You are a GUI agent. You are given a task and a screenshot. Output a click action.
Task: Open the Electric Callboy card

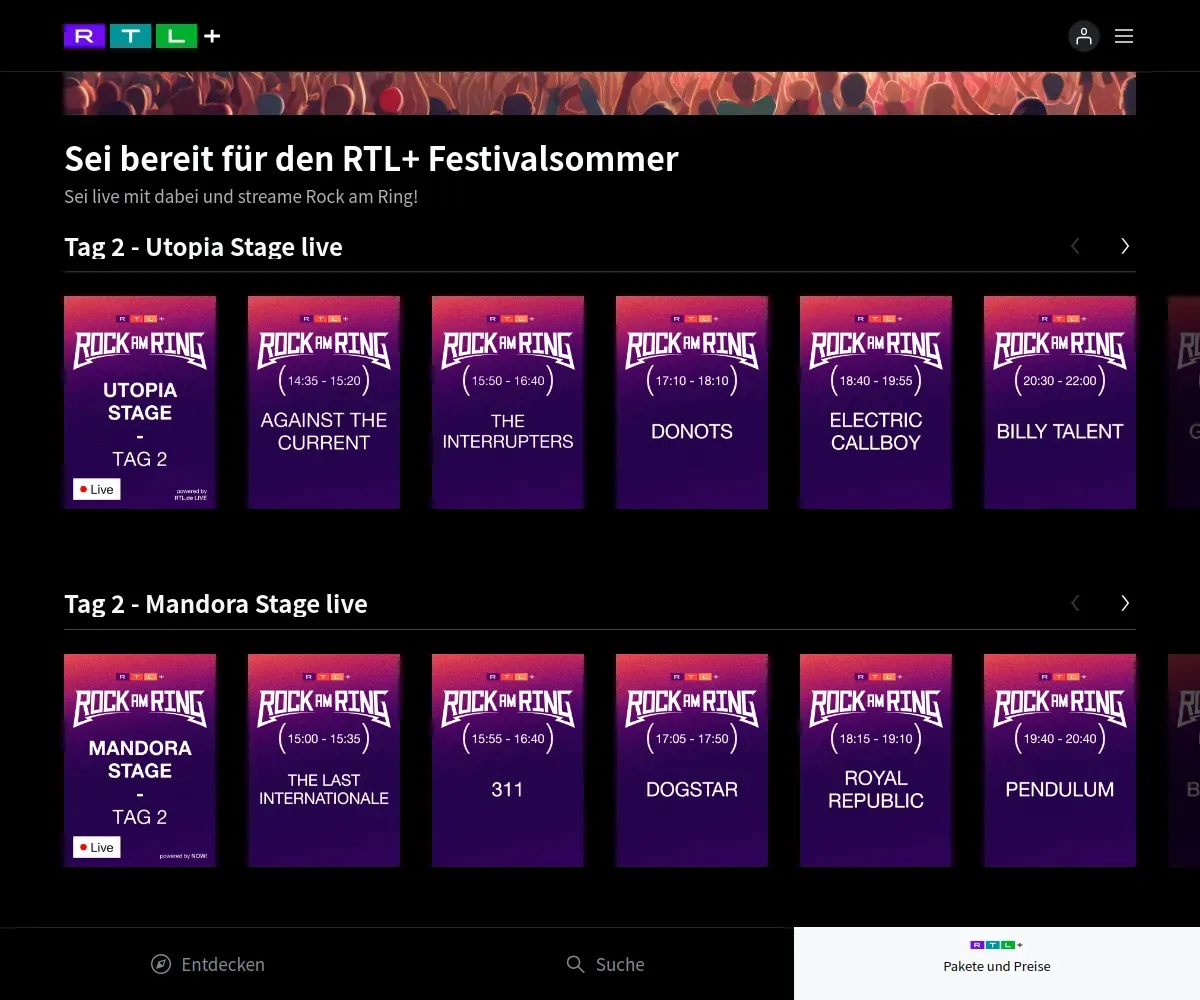click(876, 402)
